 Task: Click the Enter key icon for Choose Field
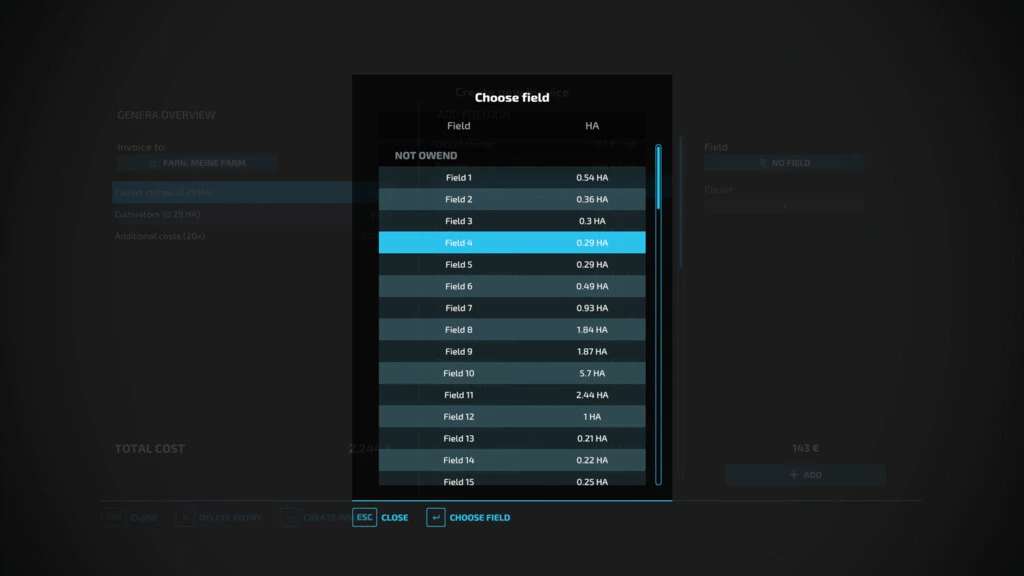pyautogui.click(x=435, y=517)
